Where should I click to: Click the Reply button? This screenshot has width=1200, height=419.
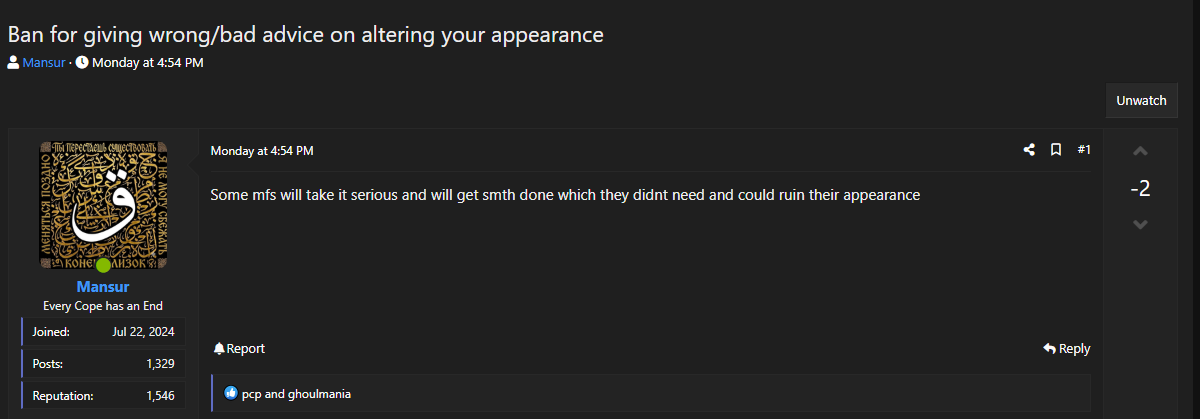coord(1067,349)
